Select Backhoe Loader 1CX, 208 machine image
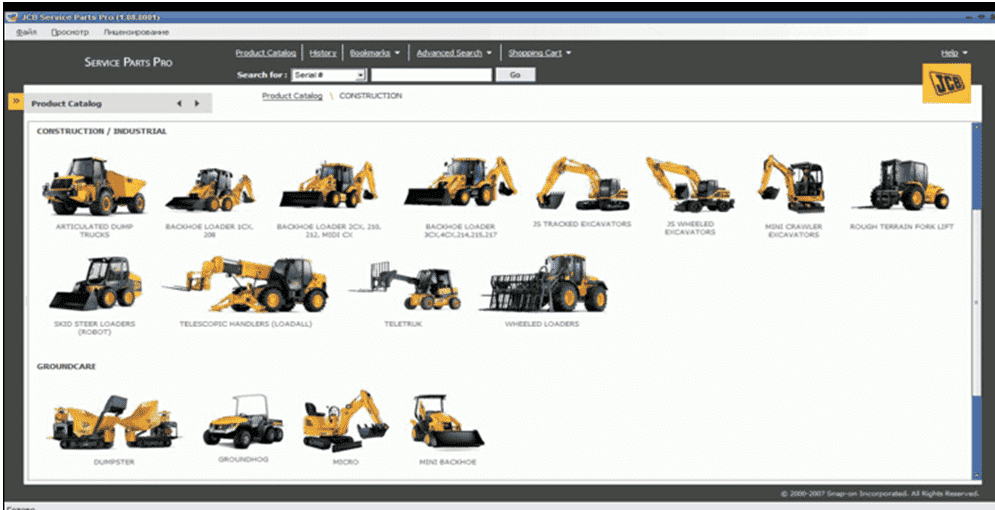Screen dimensions: 995x510 point(210,190)
